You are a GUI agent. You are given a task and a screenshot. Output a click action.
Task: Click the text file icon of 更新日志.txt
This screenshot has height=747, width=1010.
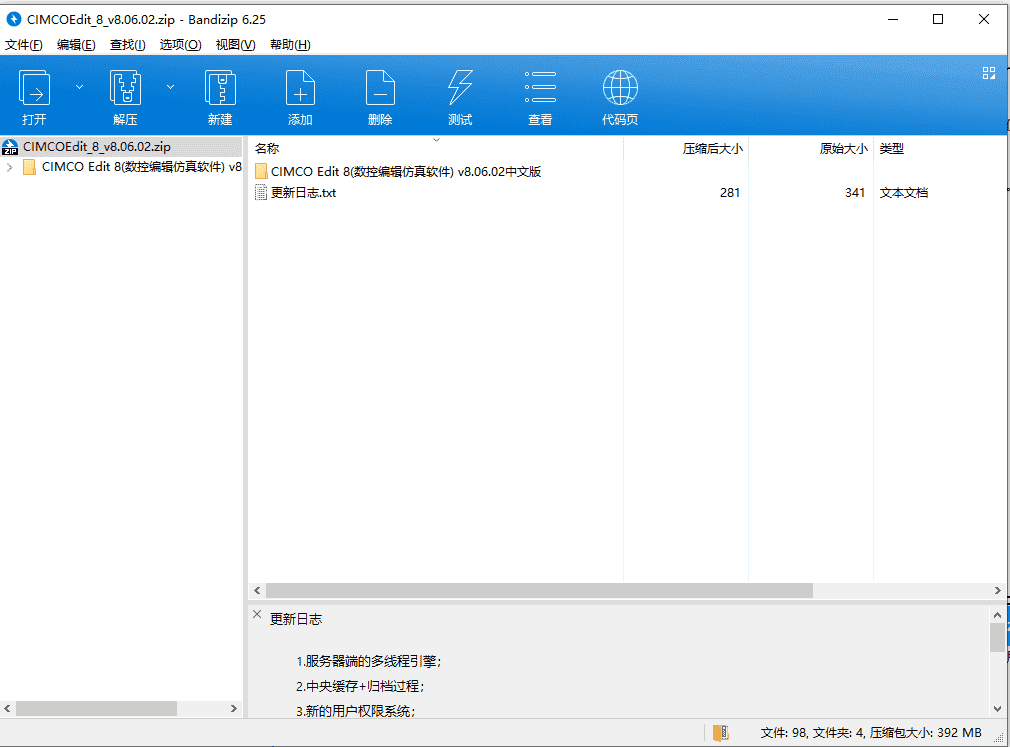(x=261, y=193)
